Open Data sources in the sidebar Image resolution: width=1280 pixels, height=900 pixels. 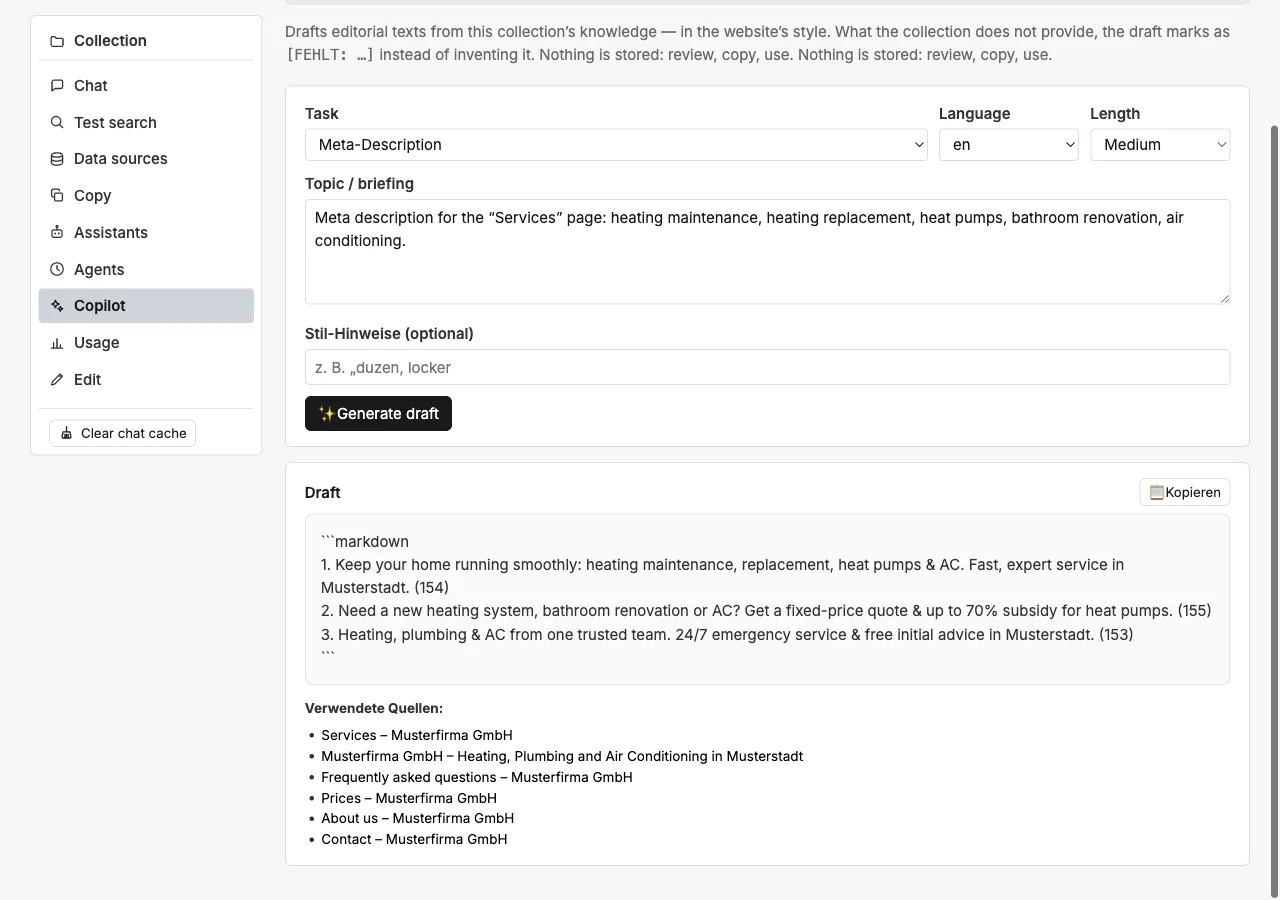146,159
